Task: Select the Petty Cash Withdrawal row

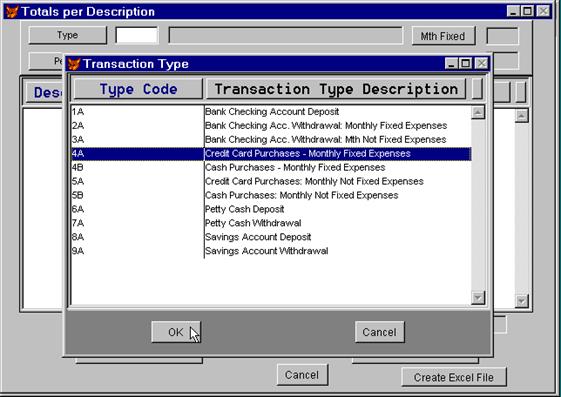Action: pyautogui.click(x=271, y=223)
